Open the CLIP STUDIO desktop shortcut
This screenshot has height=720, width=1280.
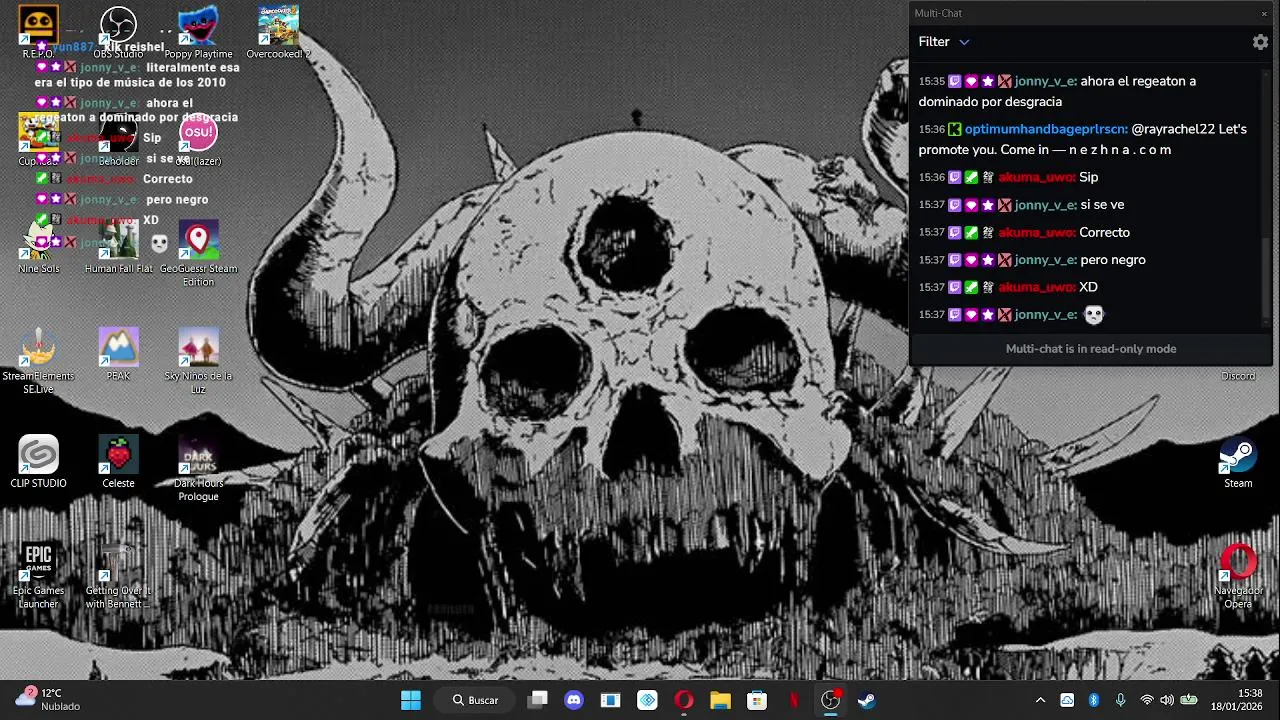coord(38,462)
